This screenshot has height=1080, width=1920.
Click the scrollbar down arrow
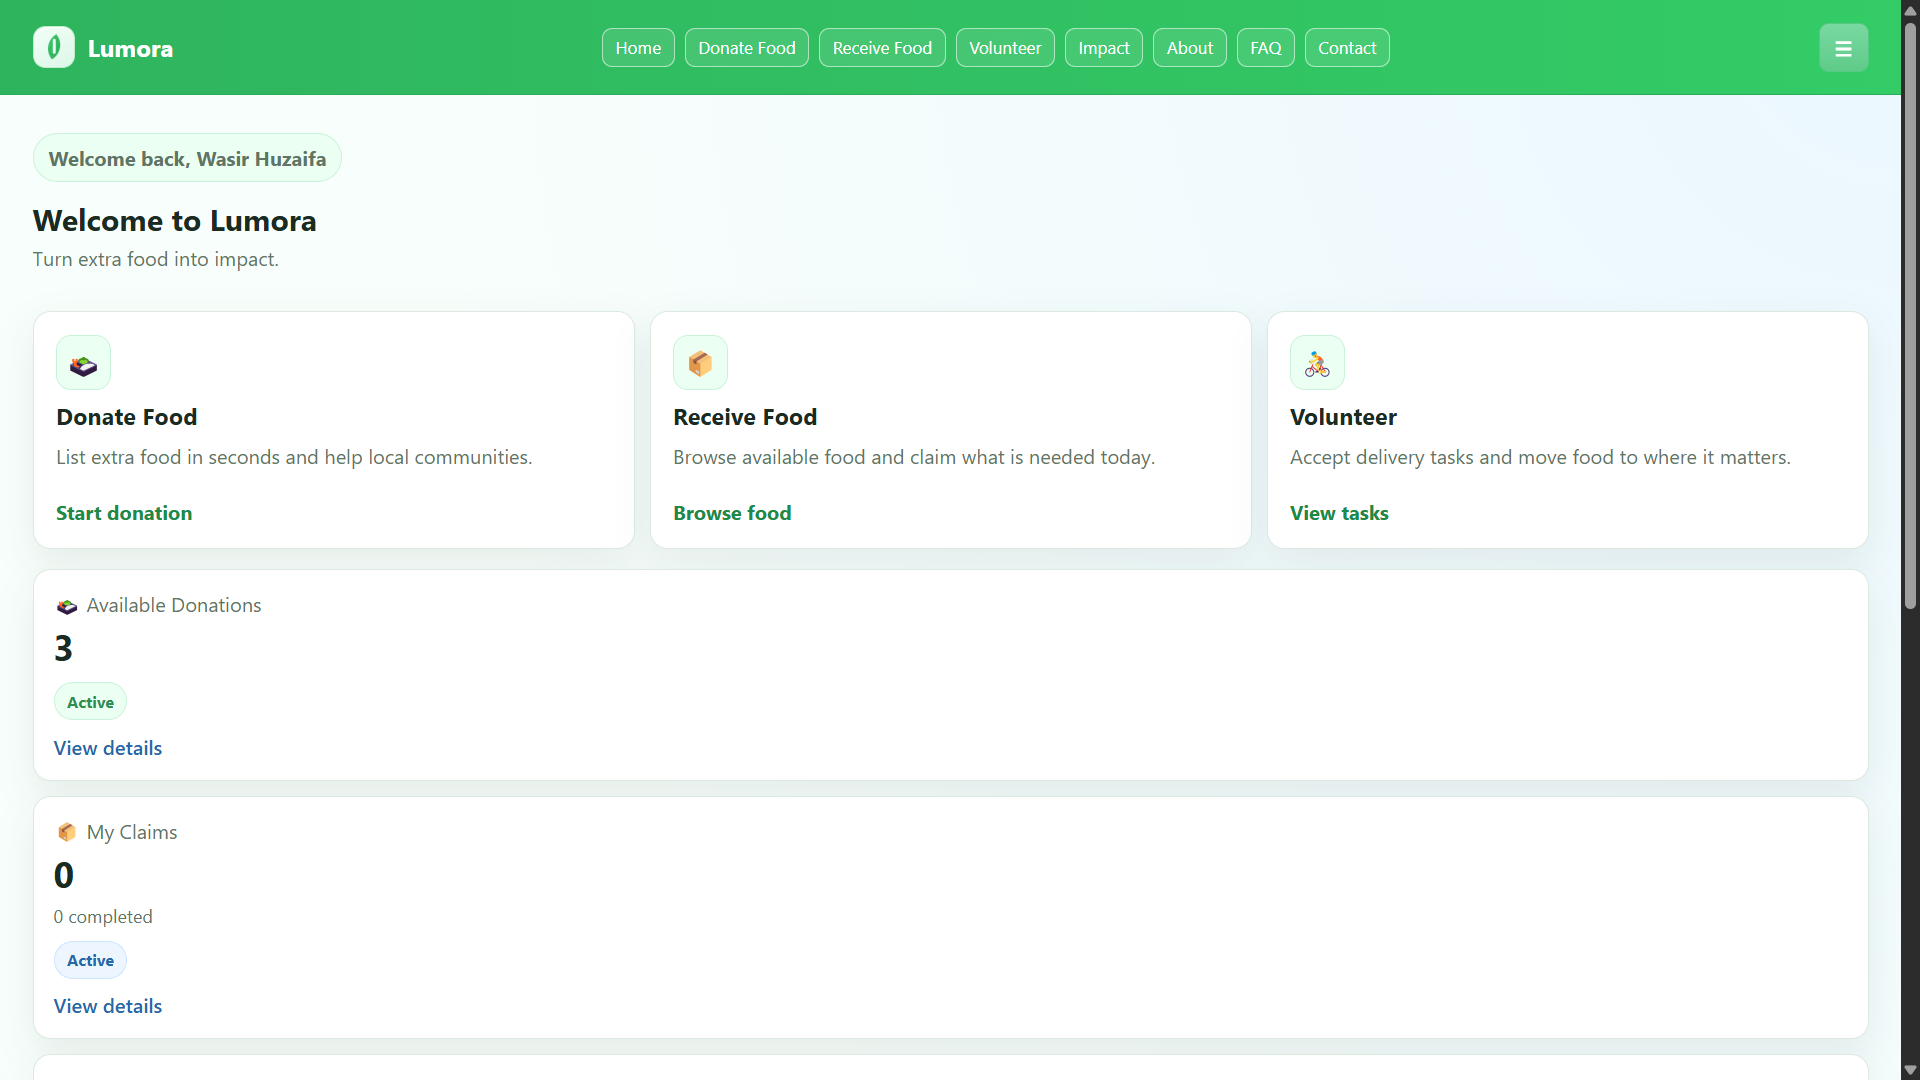tap(1910, 1070)
